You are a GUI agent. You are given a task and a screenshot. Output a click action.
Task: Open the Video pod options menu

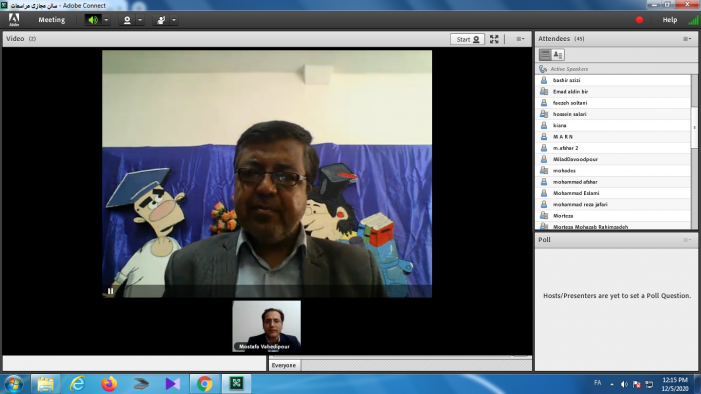pos(520,39)
